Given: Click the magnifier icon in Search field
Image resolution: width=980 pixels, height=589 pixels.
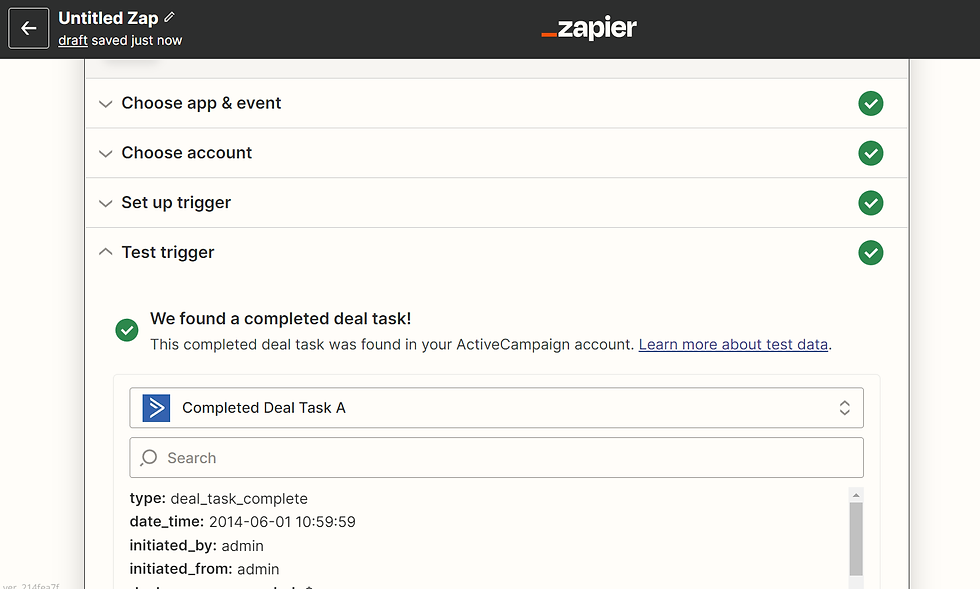Looking at the screenshot, I should tap(149, 458).
